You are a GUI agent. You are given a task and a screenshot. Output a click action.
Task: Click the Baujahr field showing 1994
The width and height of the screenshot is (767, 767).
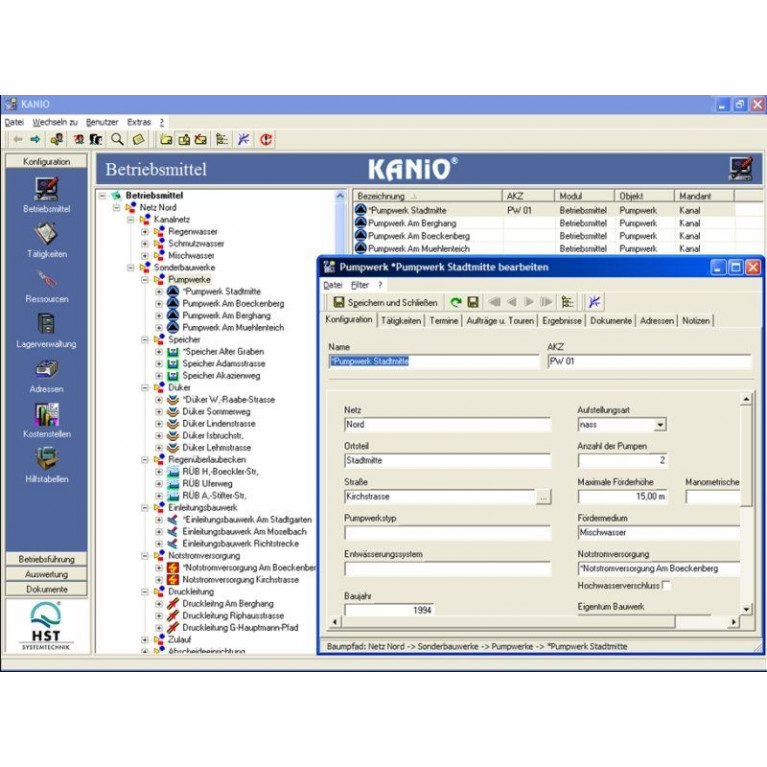pyautogui.click(x=388, y=610)
